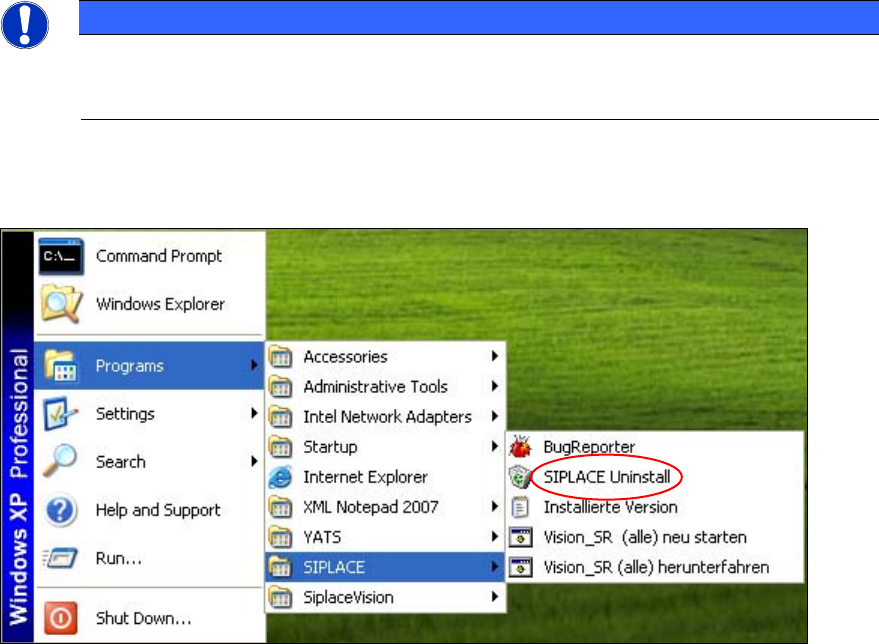
Task: Open Help and Support label
Action: (158, 511)
